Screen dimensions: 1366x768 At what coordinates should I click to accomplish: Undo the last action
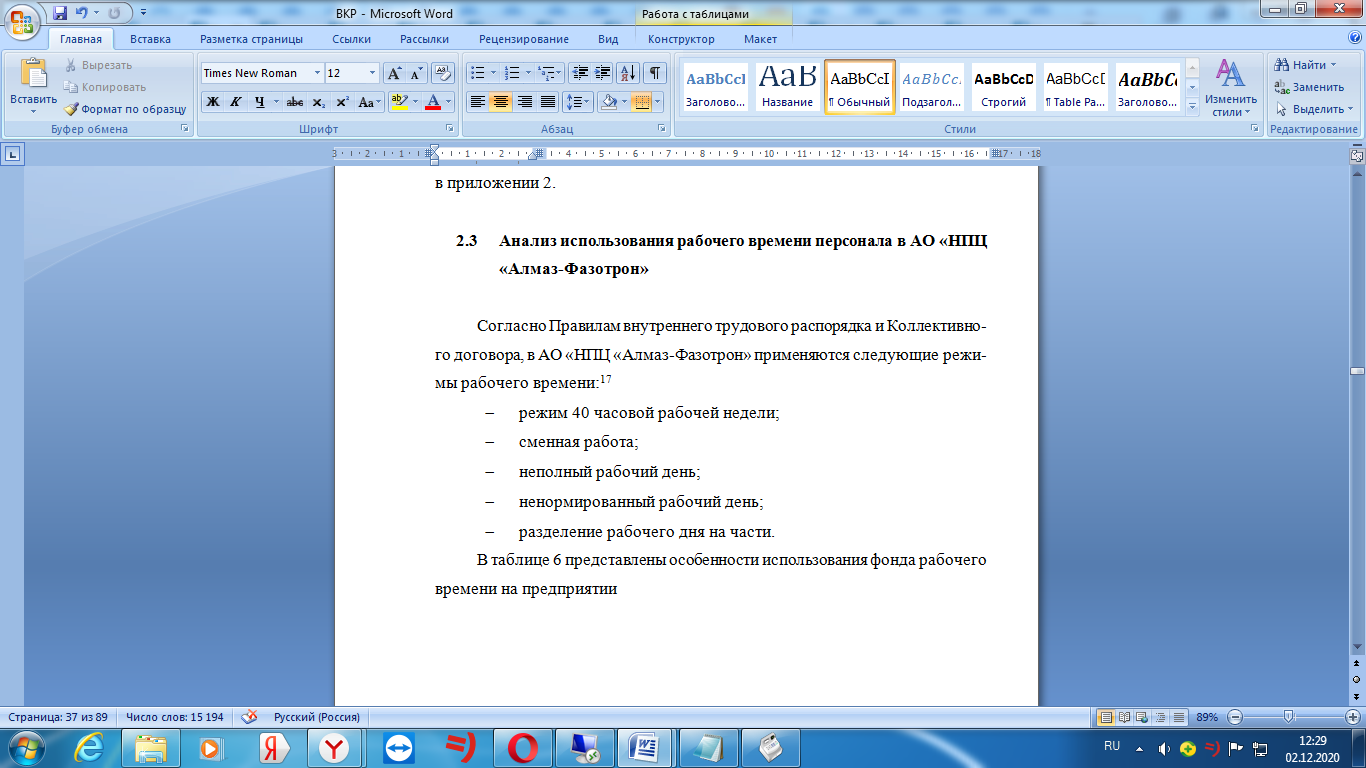coord(81,13)
